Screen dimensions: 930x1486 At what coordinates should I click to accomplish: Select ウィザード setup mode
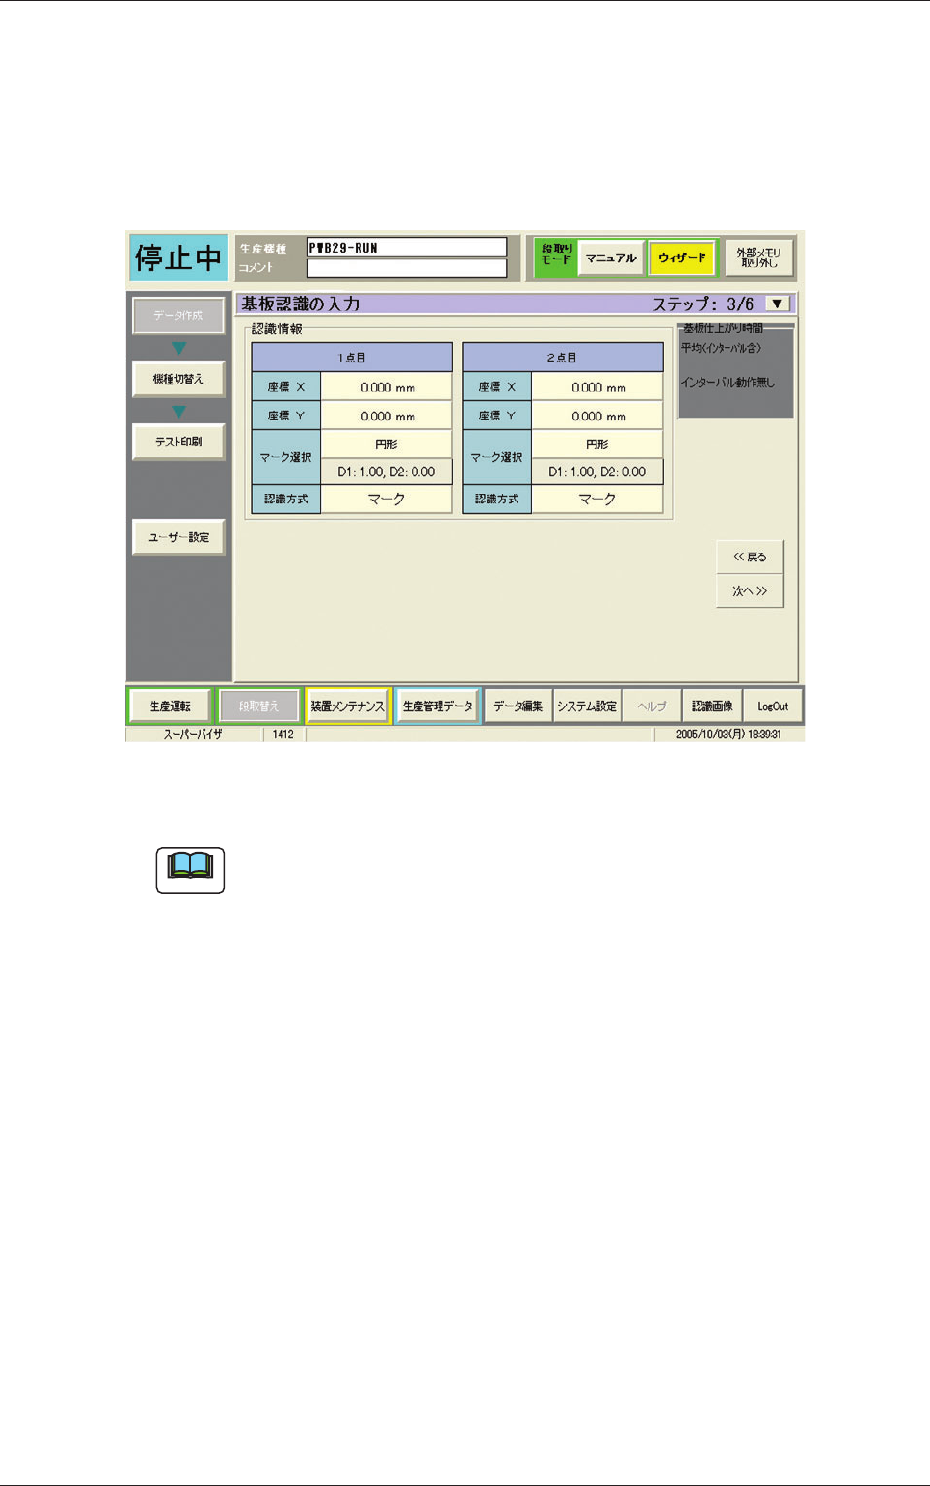(682, 258)
